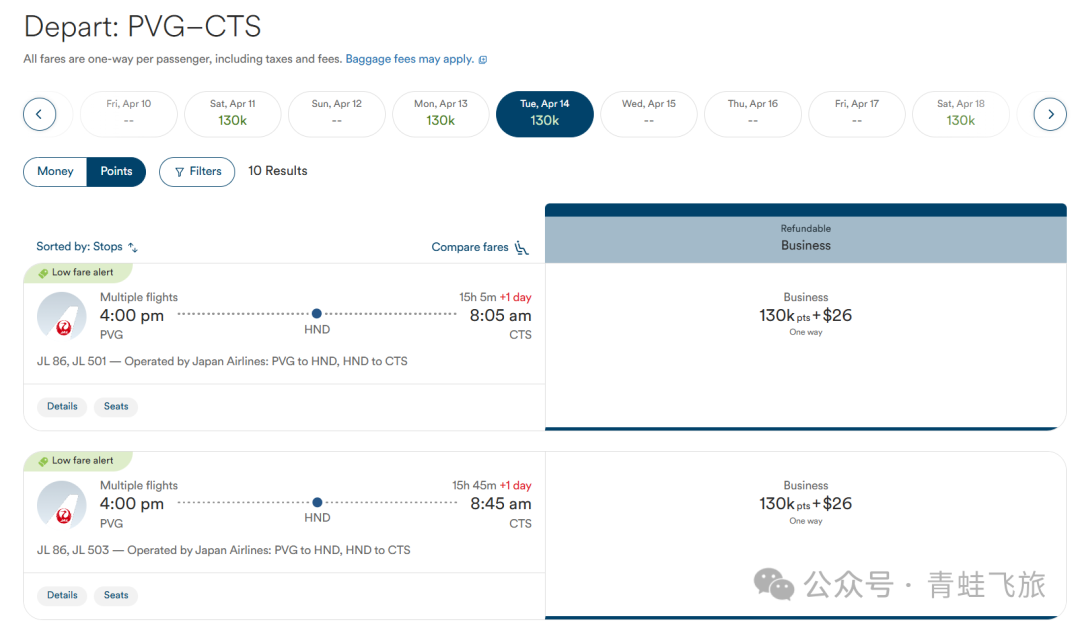1080x628 pixels.
Task: Click Low fare alert badge on JL 501 flight
Action: 78,273
